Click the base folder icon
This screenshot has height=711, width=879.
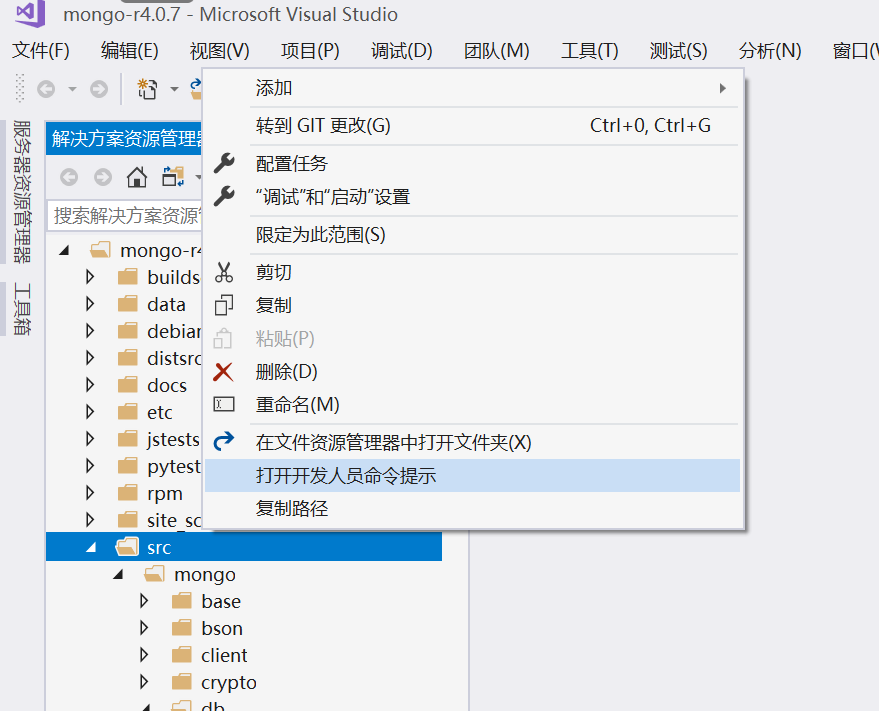(182, 601)
